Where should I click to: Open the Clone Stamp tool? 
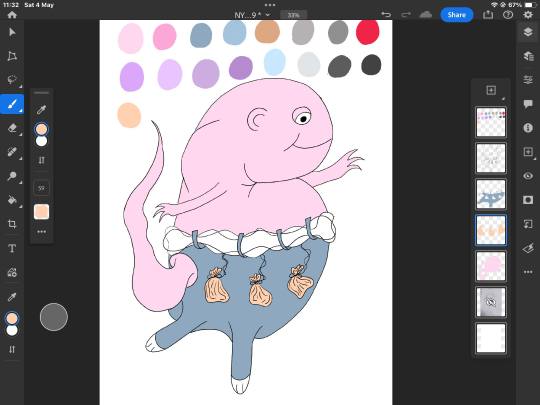pyautogui.click(x=12, y=176)
